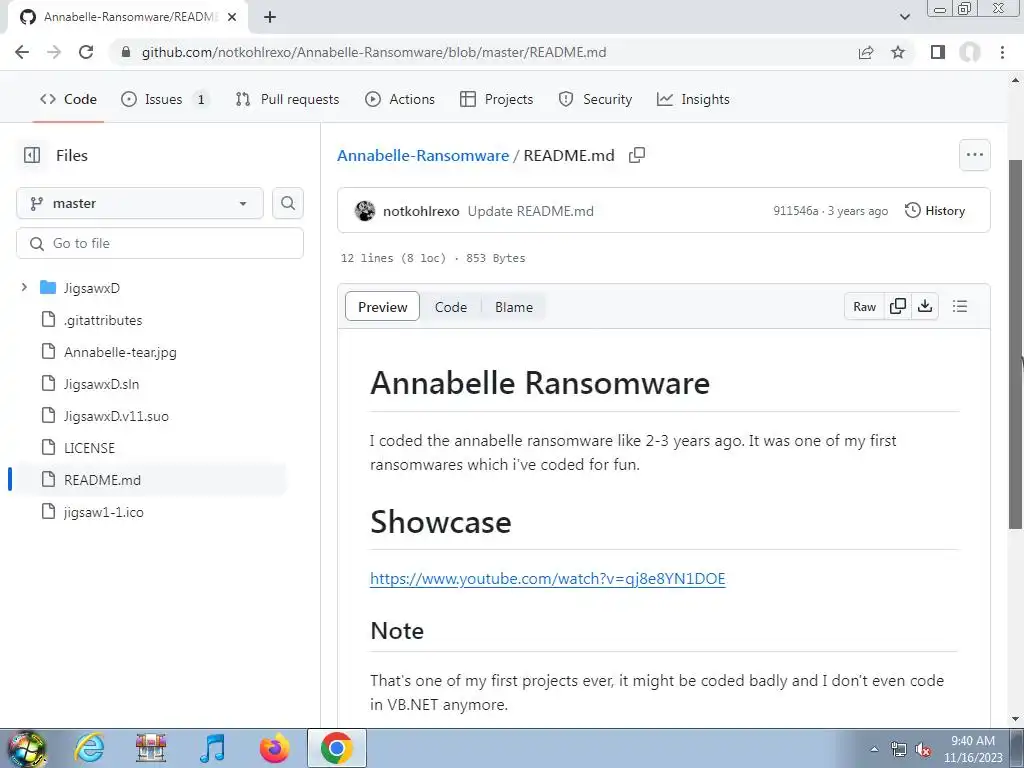Select Annabelle-tear.jpg file

[x=120, y=352]
